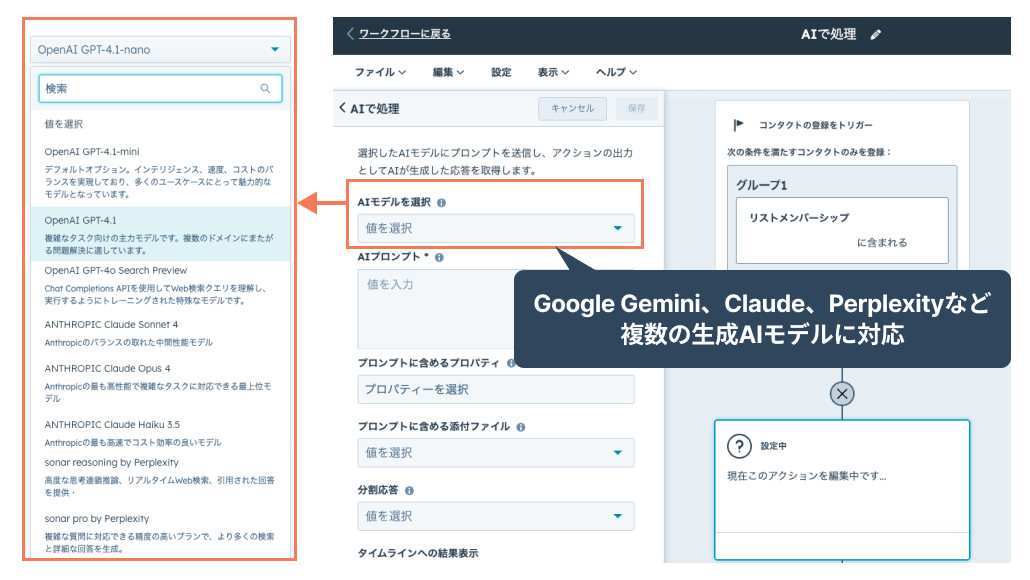The width and height of the screenshot is (1030, 580).
Task: Click info icon beside プロンプトに含める添付ファイル
Action: tap(521, 427)
